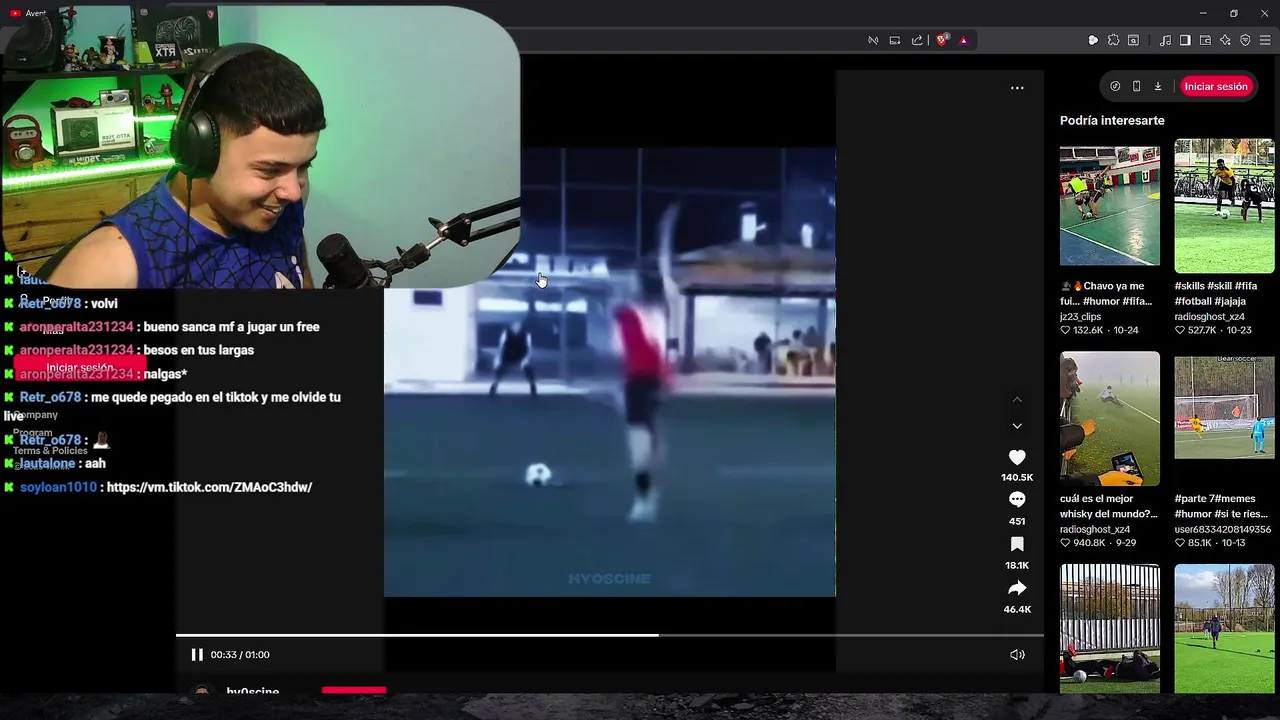Open the browser hamburger main menu
Screen dimensions: 1280x720
point(1265,40)
